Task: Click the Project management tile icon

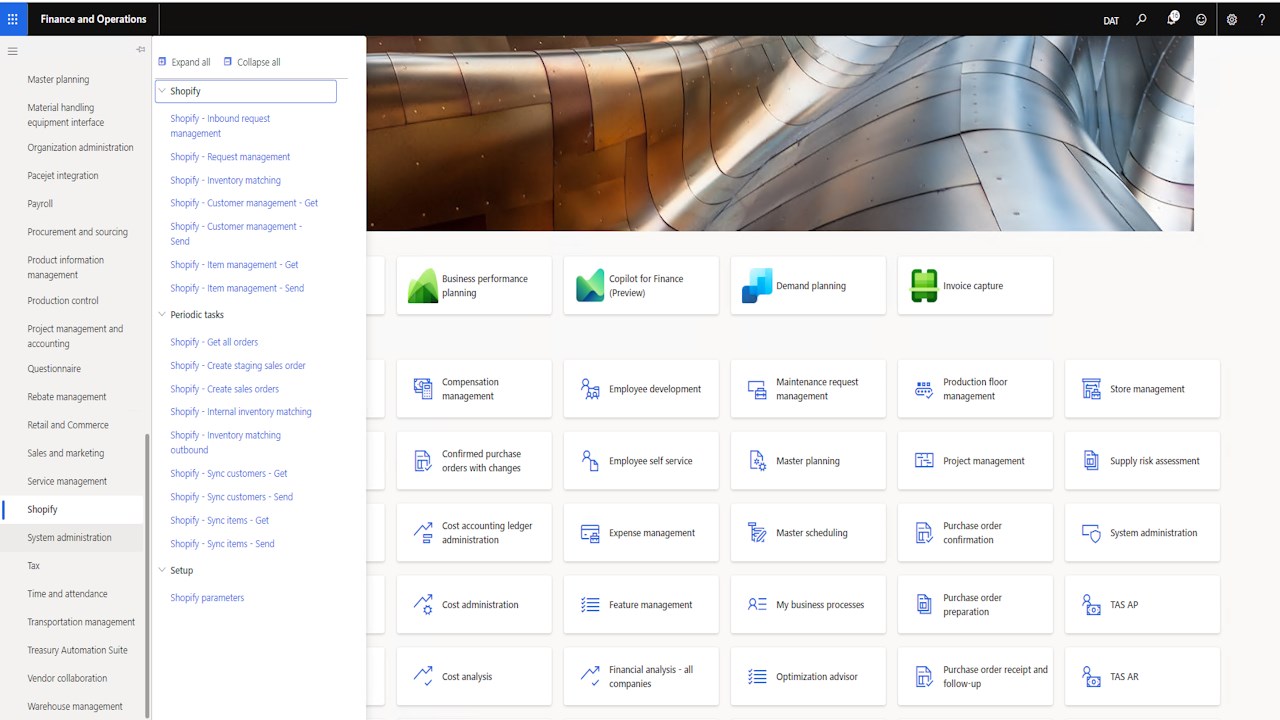Action: (924, 461)
